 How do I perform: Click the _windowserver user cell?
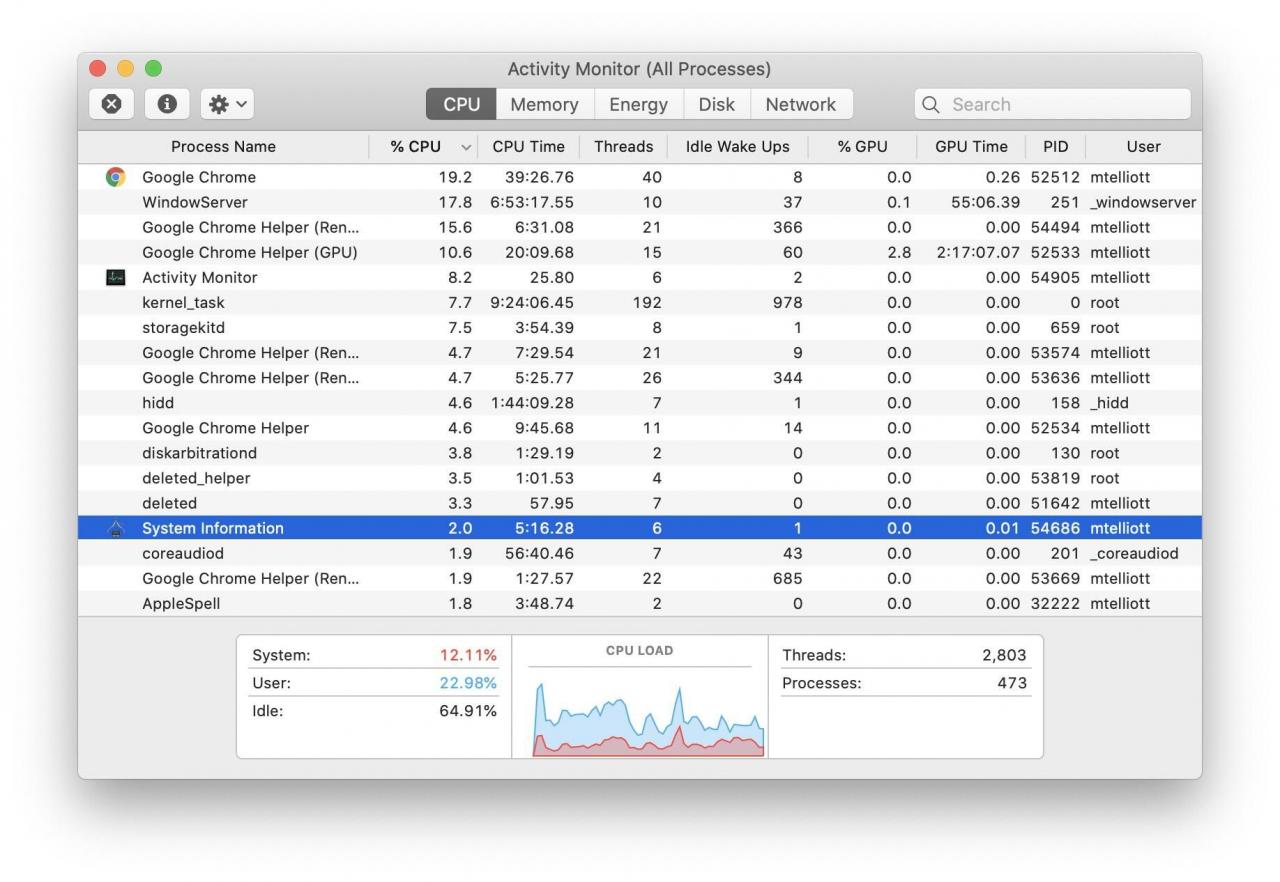1143,202
